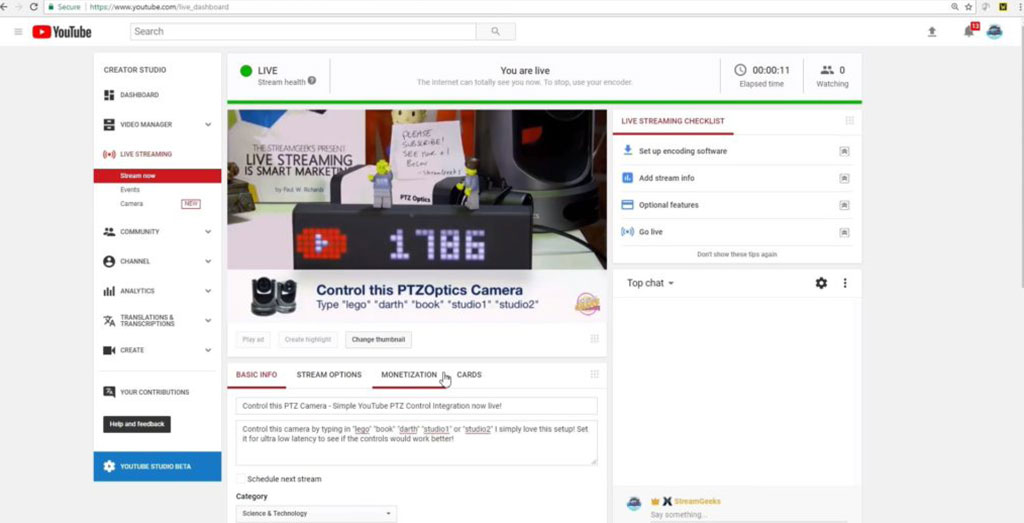Click the YouTube Studio Beta gear icon

[109, 466]
